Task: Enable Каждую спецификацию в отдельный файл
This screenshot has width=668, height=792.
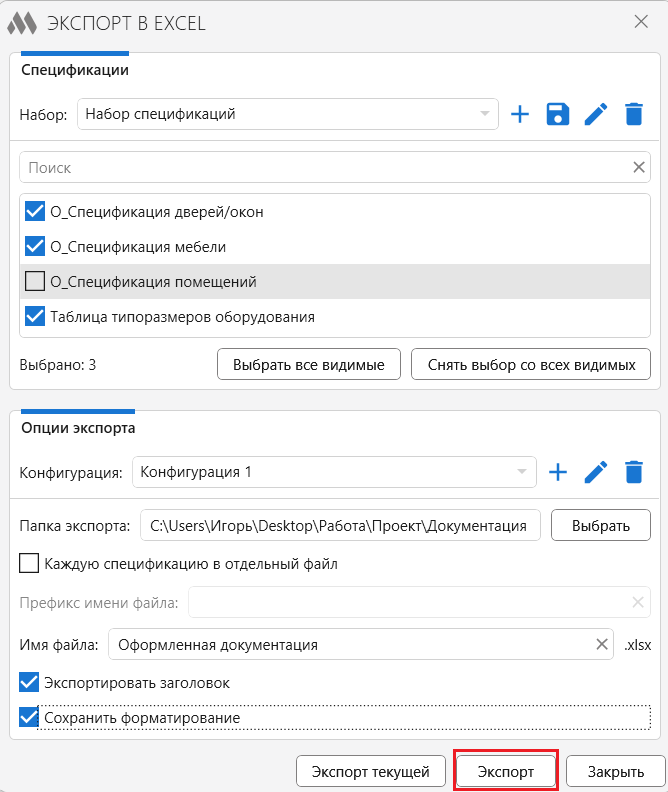Action: [30, 564]
